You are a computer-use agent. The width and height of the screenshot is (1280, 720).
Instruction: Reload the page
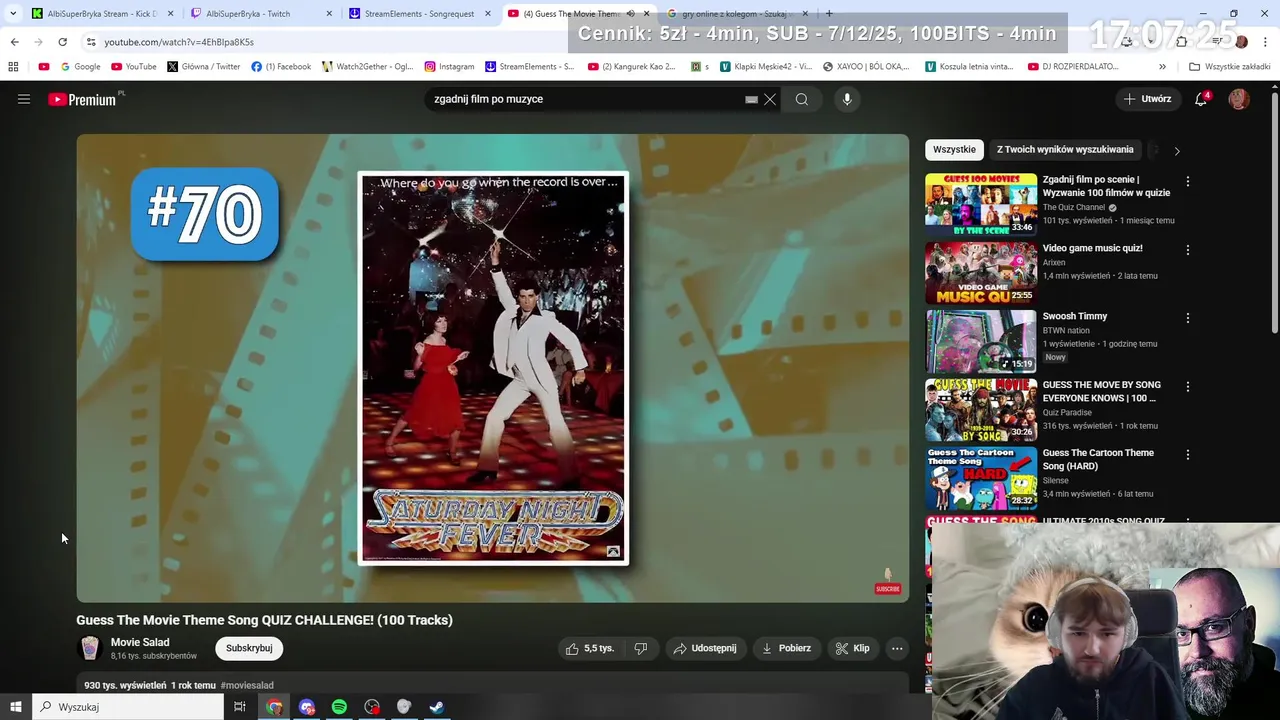point(62,42)
